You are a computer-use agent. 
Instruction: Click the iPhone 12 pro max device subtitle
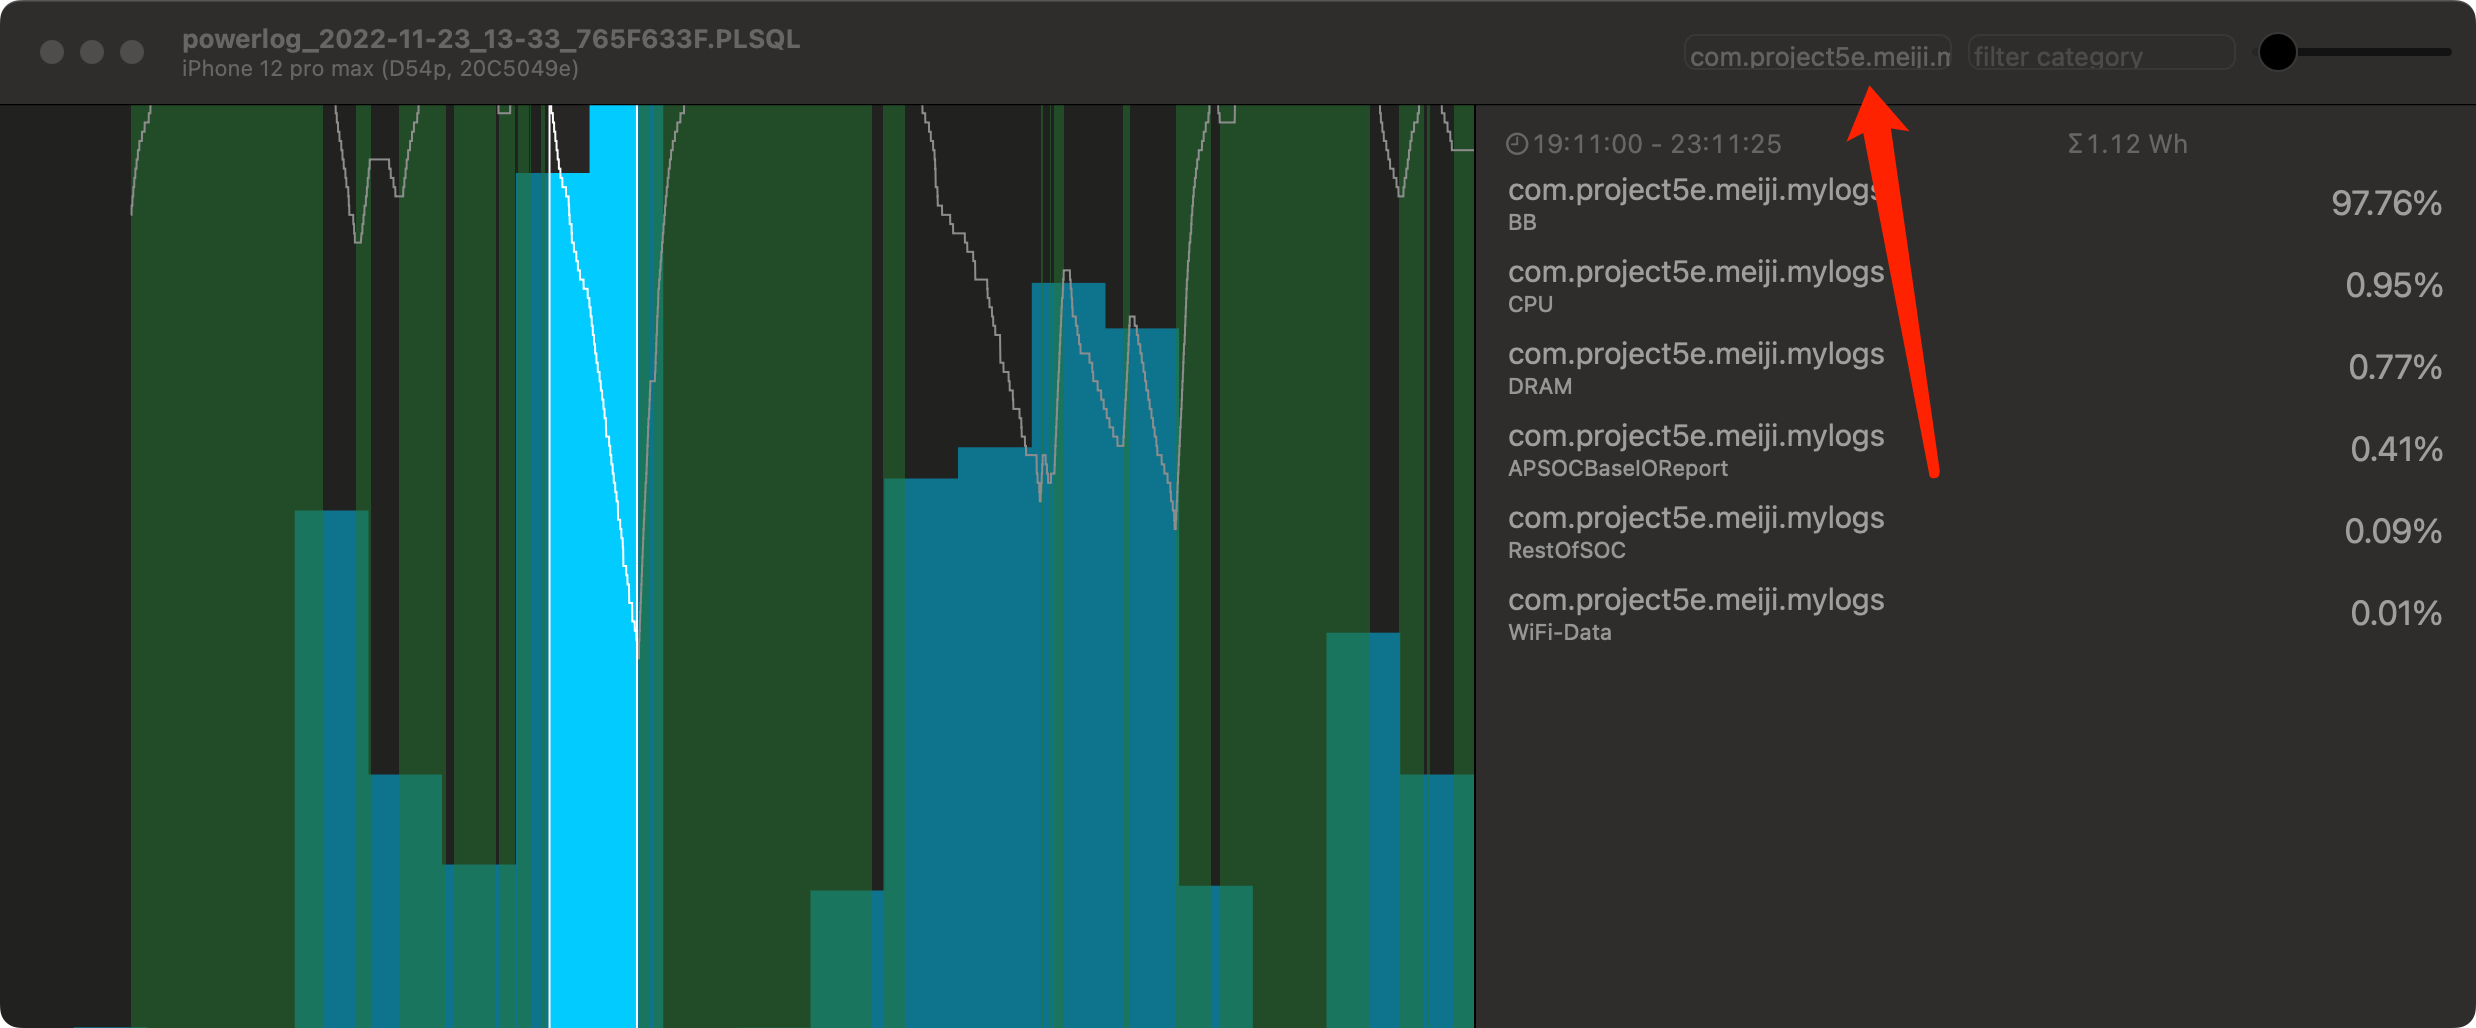click(x=380, y=69)
